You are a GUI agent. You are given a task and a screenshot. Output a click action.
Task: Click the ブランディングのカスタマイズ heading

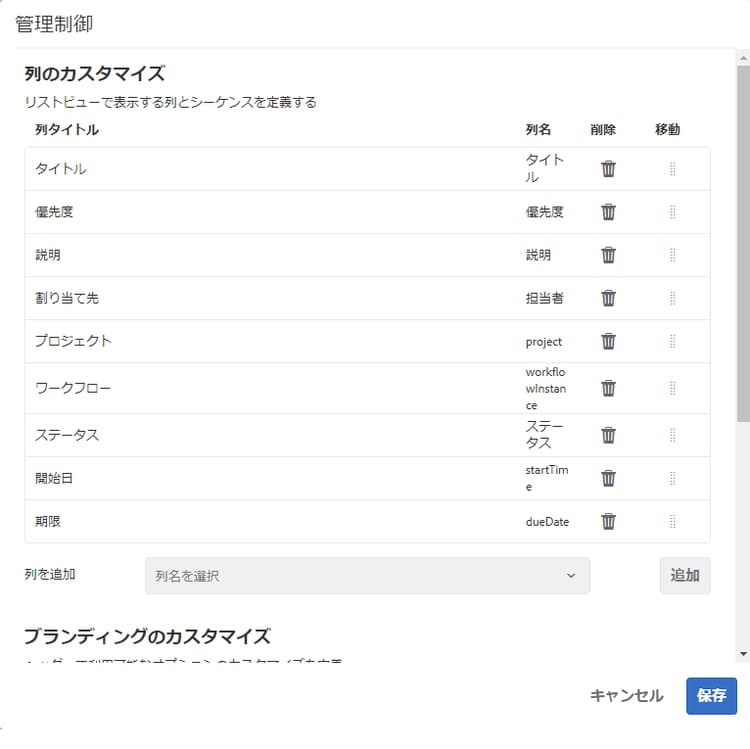tap(147, 637)
